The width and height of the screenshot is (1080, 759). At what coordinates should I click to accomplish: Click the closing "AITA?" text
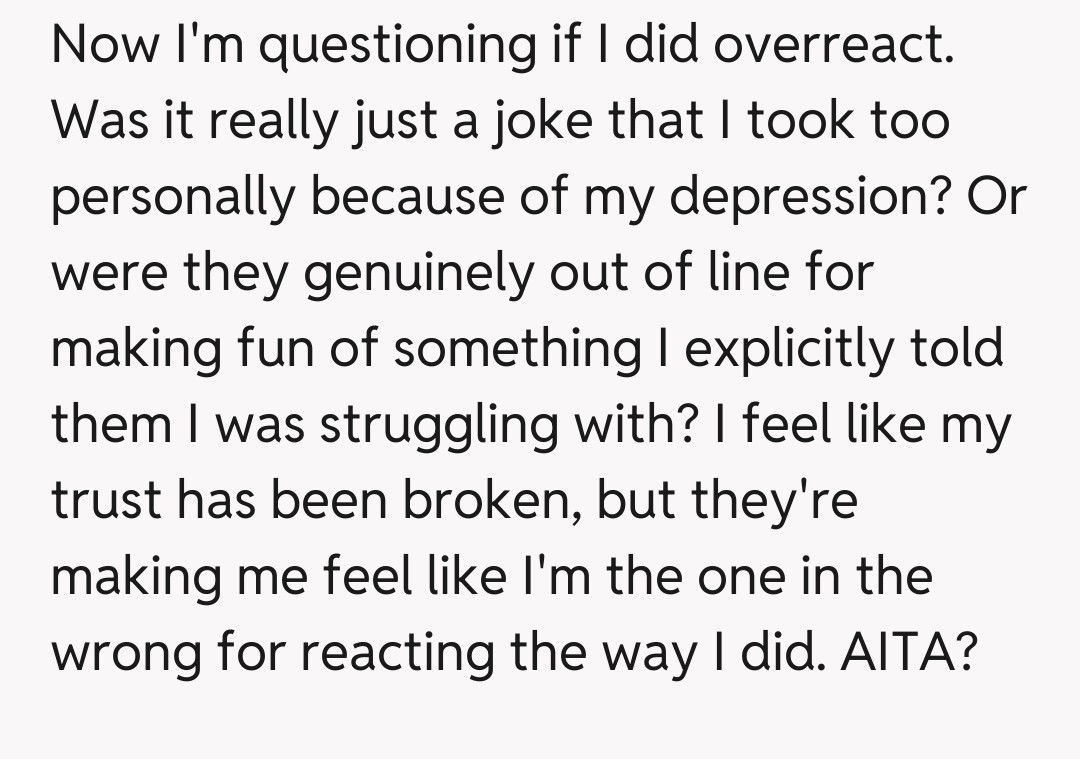[x=908, y=652]
